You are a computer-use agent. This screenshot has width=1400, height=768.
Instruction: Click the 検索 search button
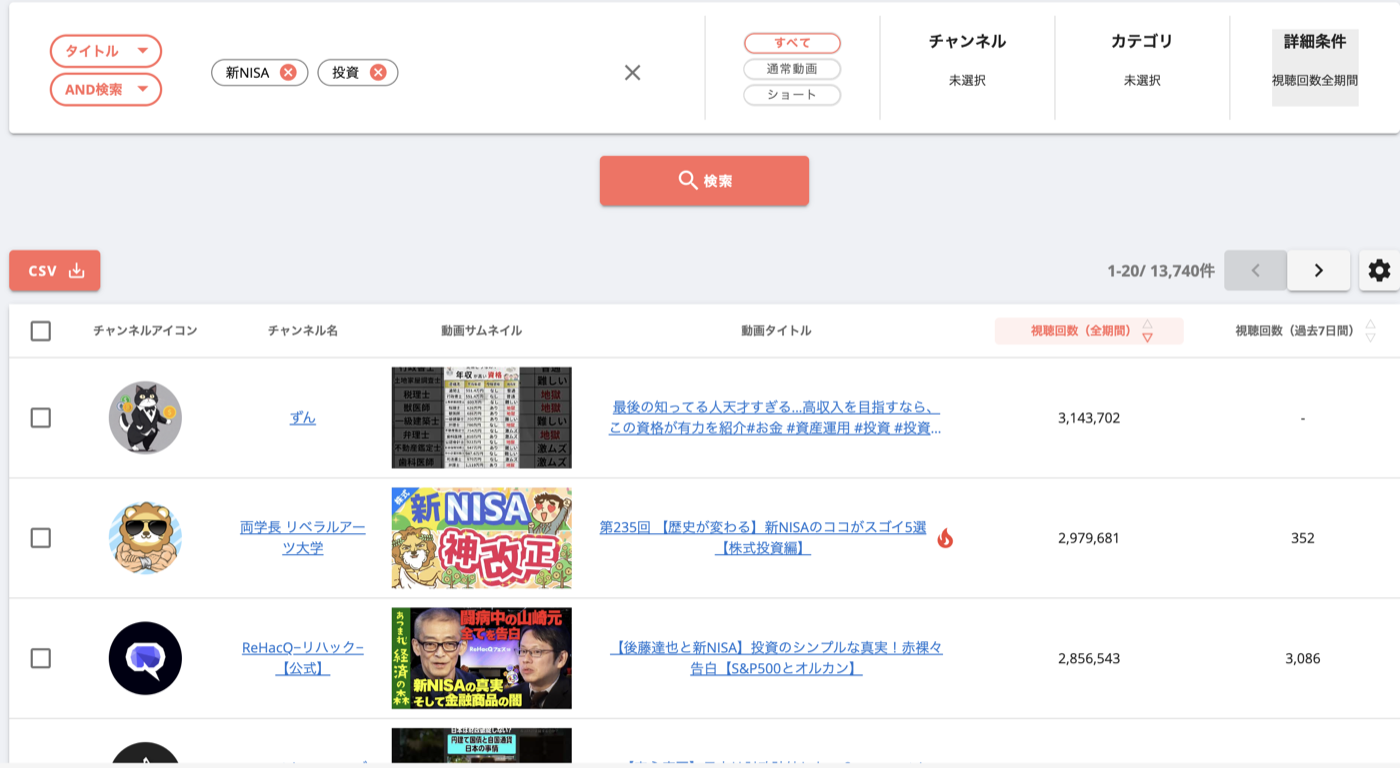click(704, 181)
